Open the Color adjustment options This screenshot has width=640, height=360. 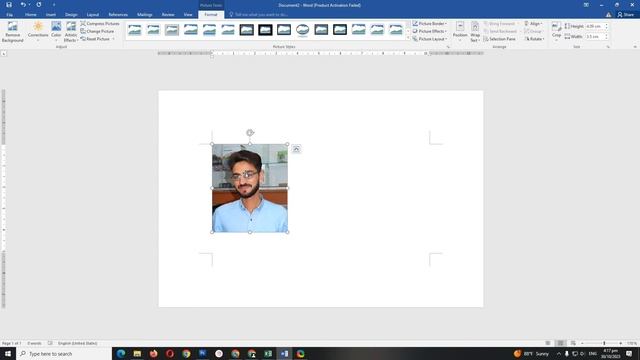coord(56,32)
